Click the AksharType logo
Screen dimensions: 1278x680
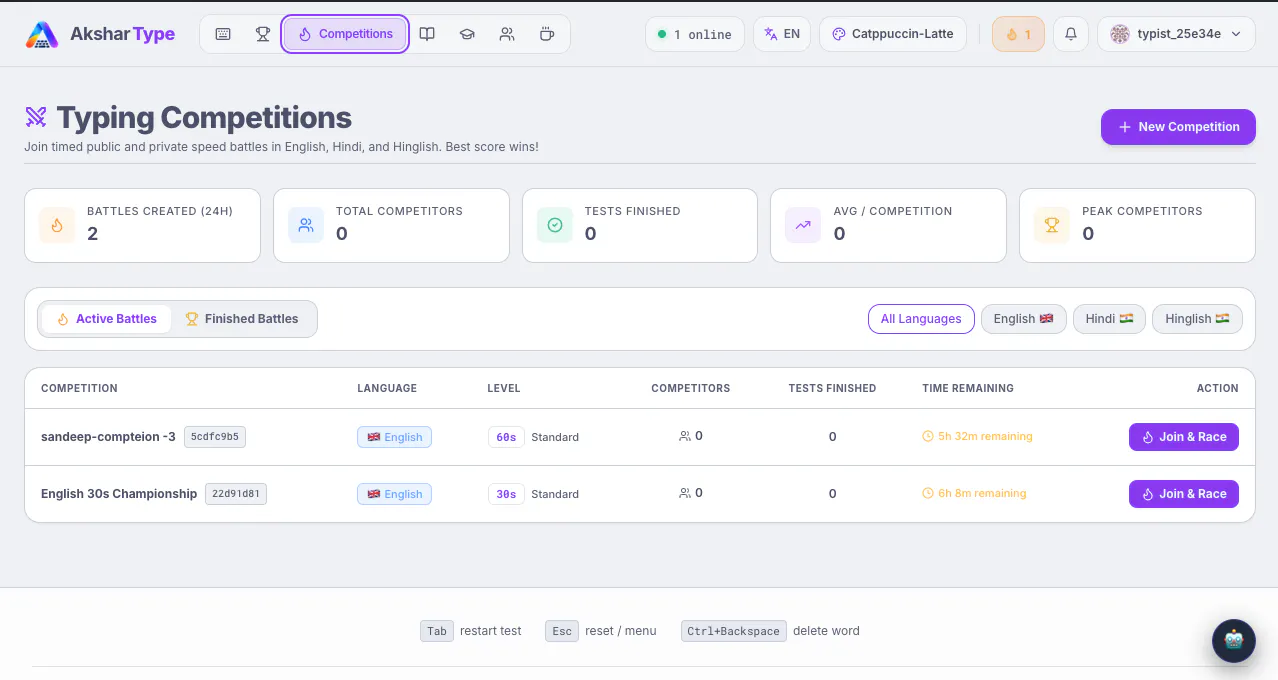[x=100, y=34]
